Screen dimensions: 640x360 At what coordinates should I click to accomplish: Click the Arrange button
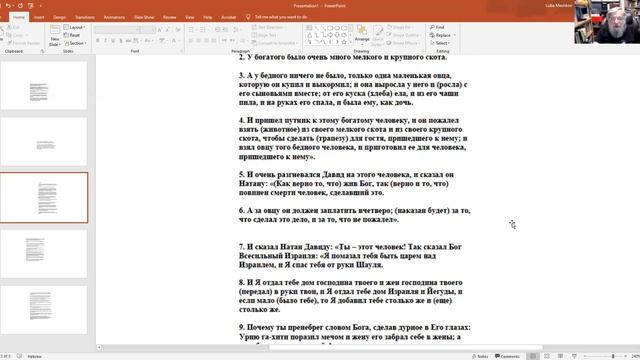362,34
